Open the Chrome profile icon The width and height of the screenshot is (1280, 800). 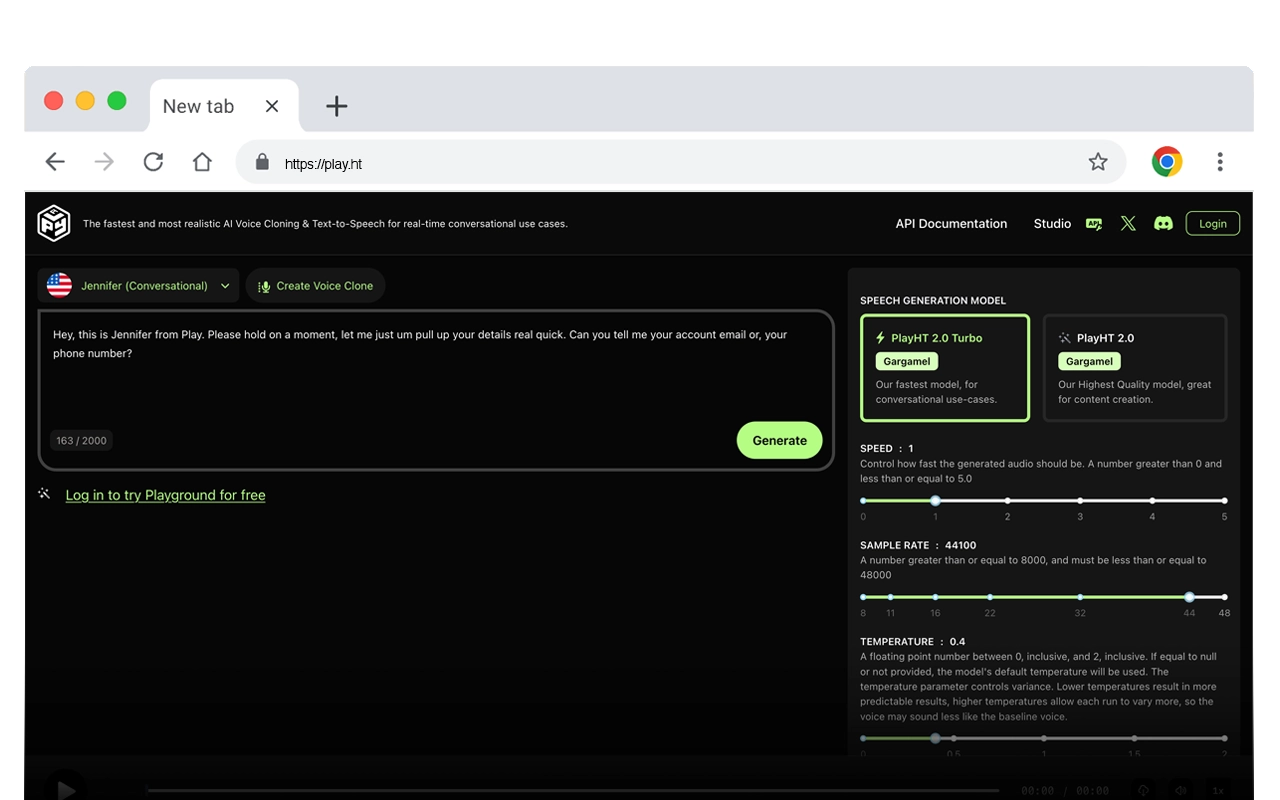[1167, 162]
